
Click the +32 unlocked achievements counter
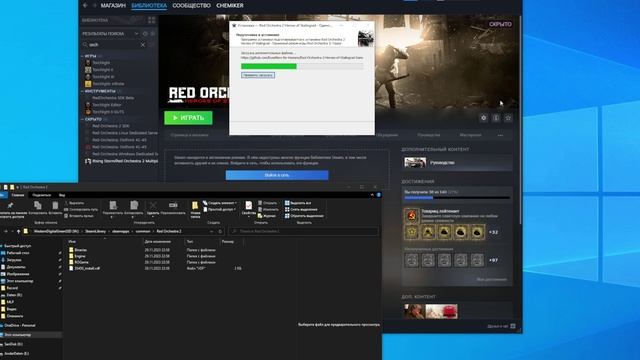pos(493,232)
